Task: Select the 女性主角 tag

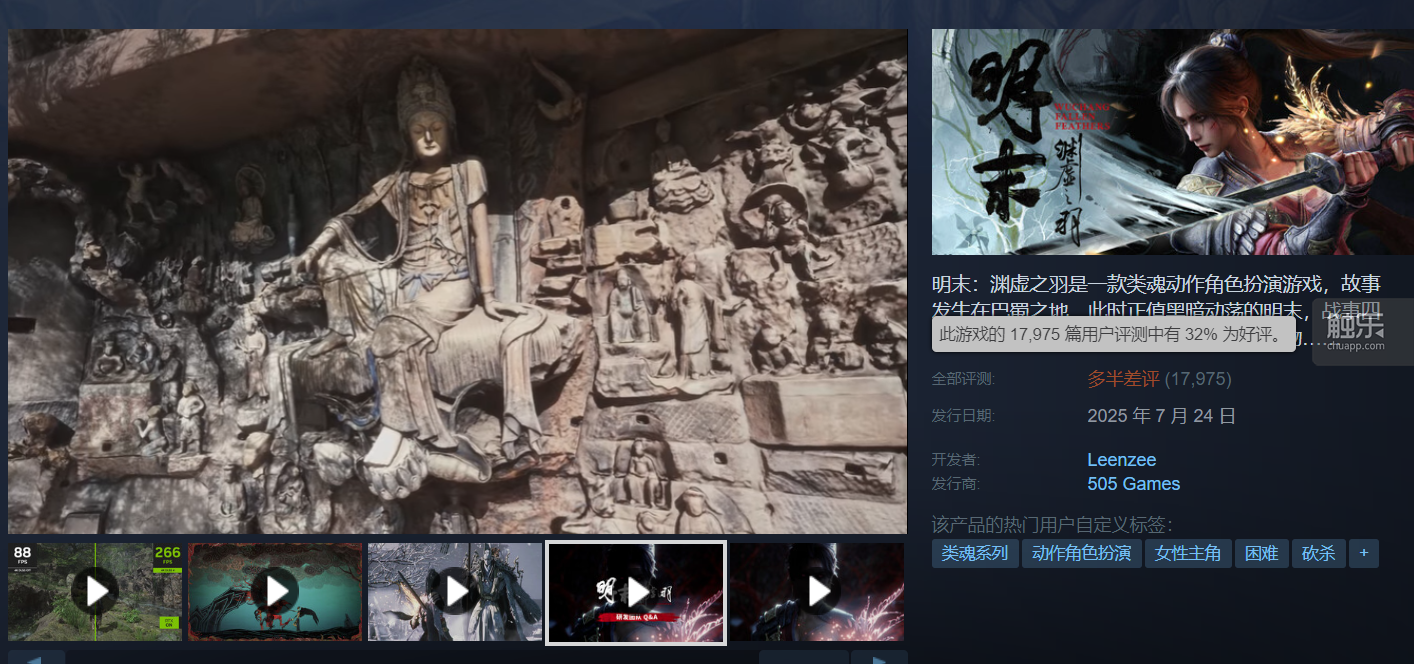Action: click(1187, 553)
